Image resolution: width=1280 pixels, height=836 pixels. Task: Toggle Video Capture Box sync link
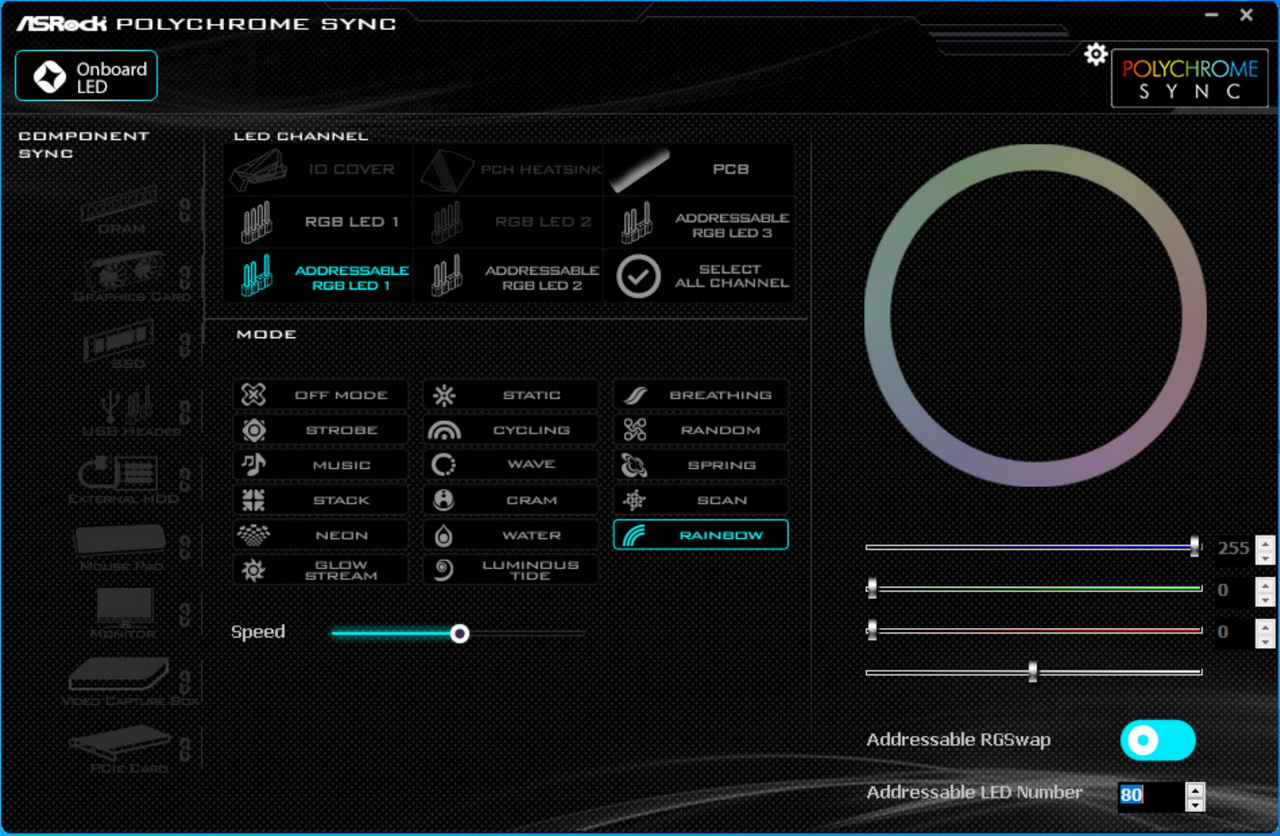click(x=185, y=682)
